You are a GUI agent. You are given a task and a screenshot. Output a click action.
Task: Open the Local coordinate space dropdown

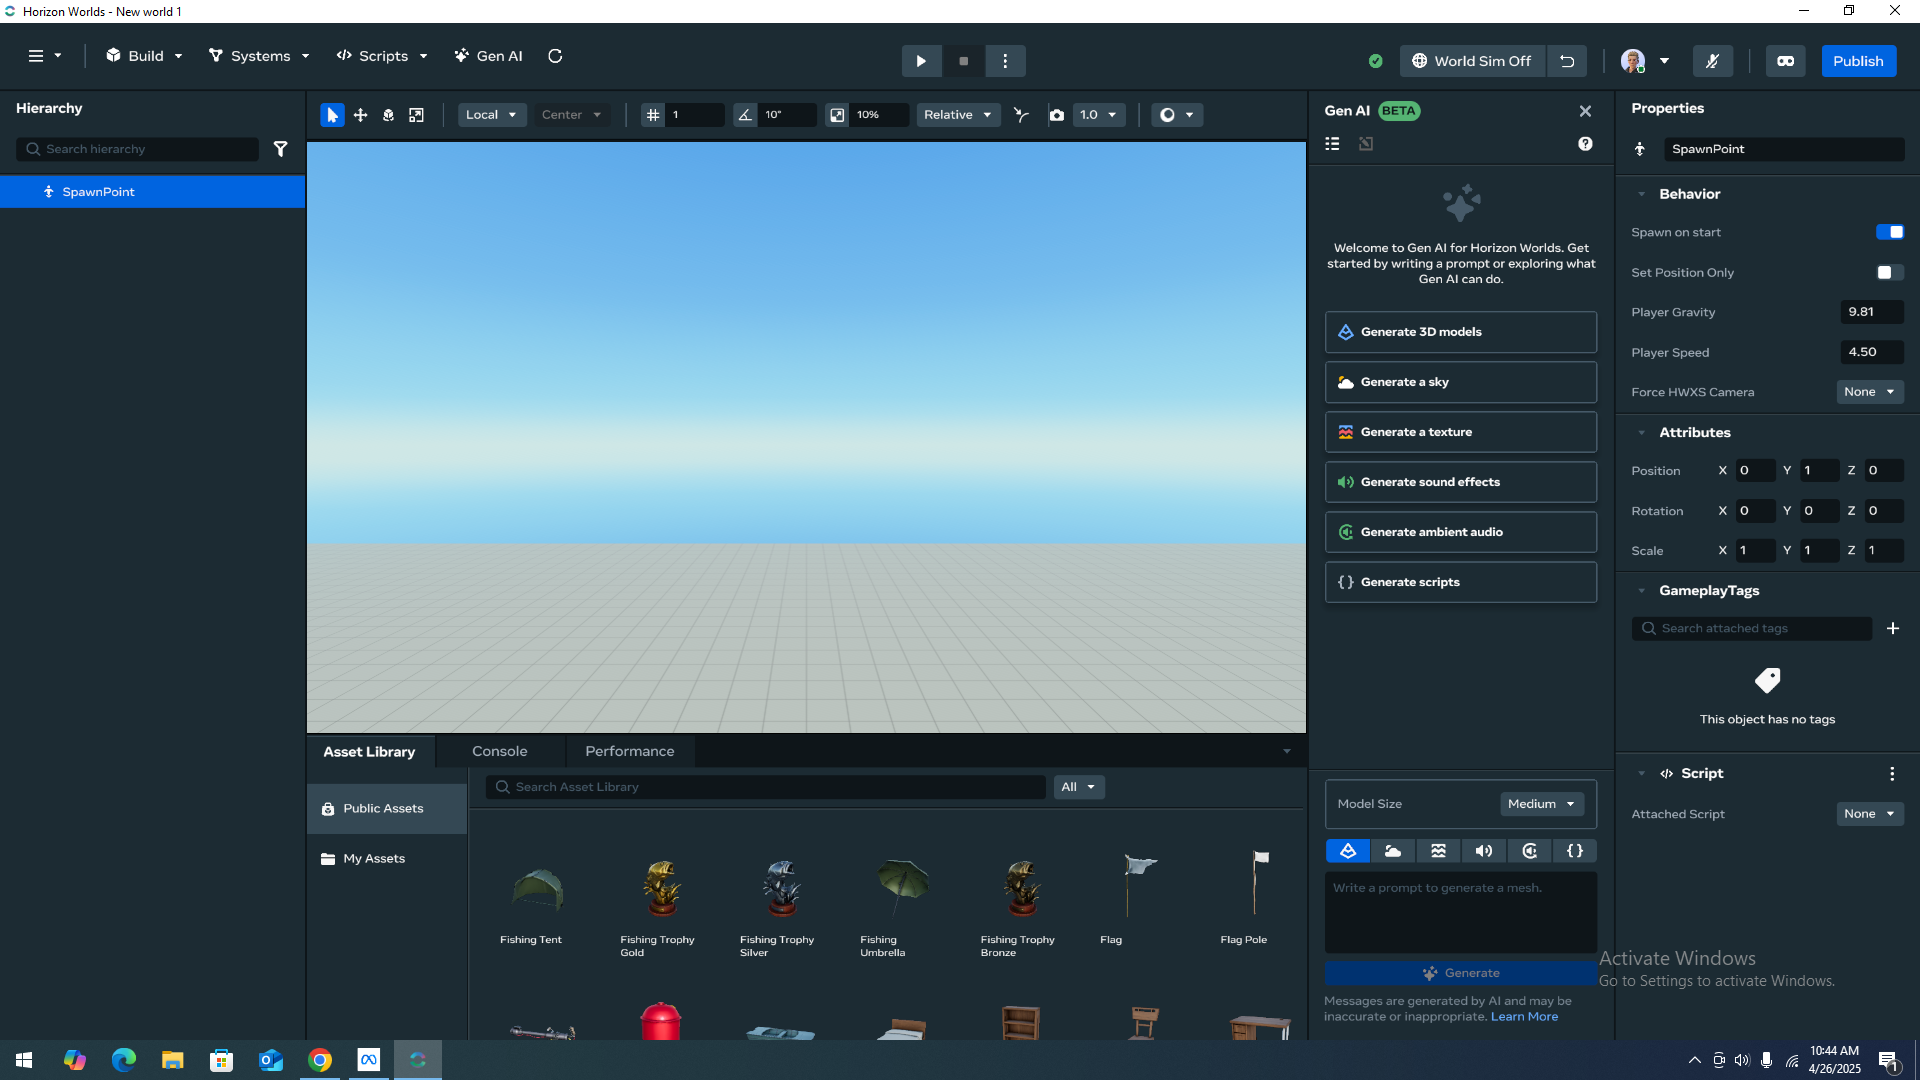(x=491, y=115)
